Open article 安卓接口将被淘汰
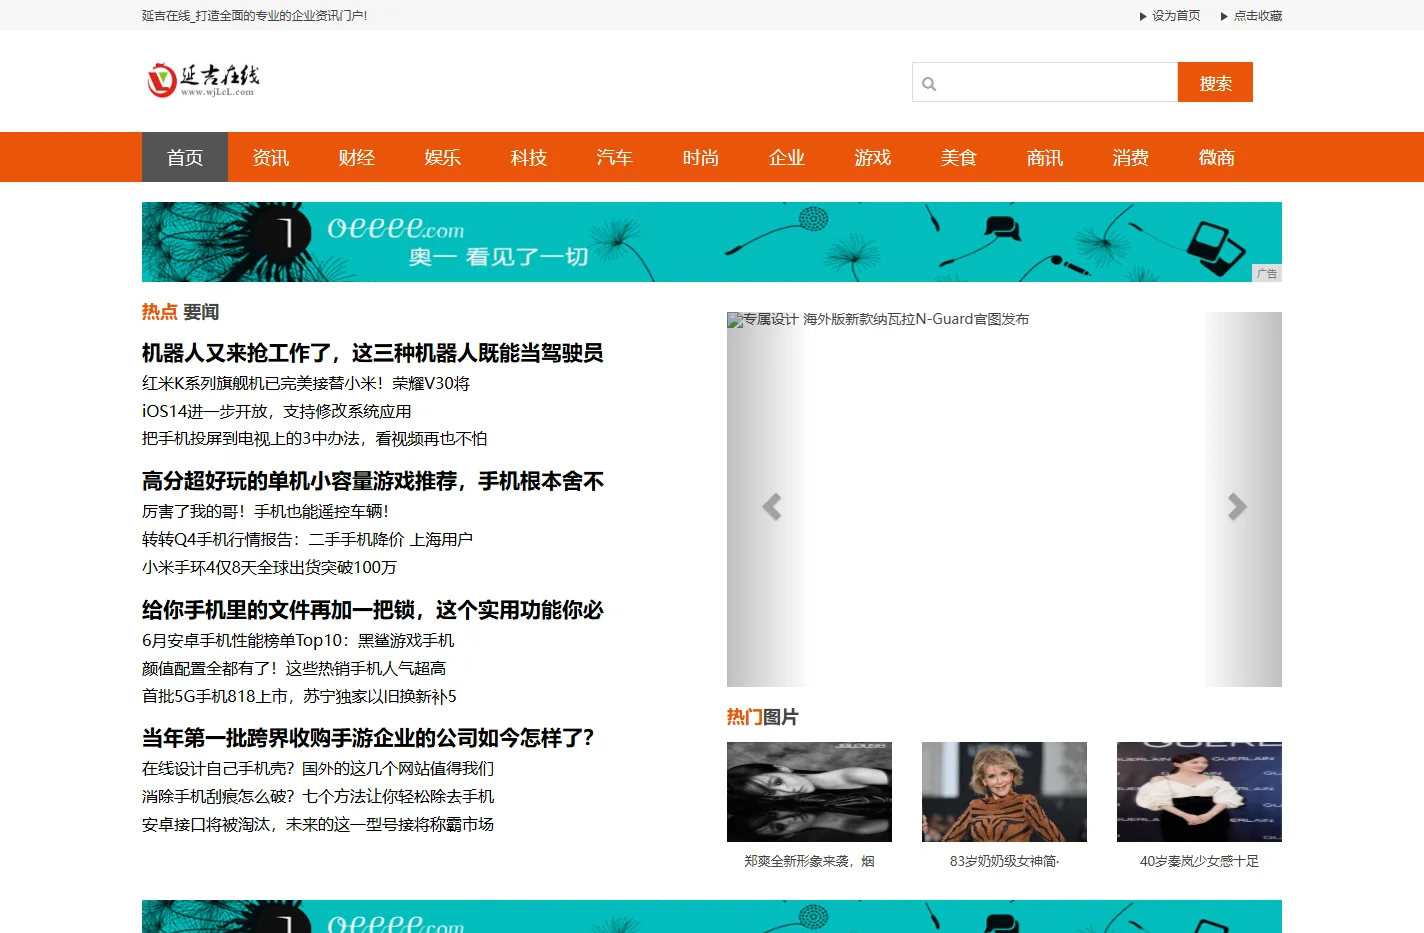The width and height of the screenshot is (1424, 933). [x=318, y=824]
